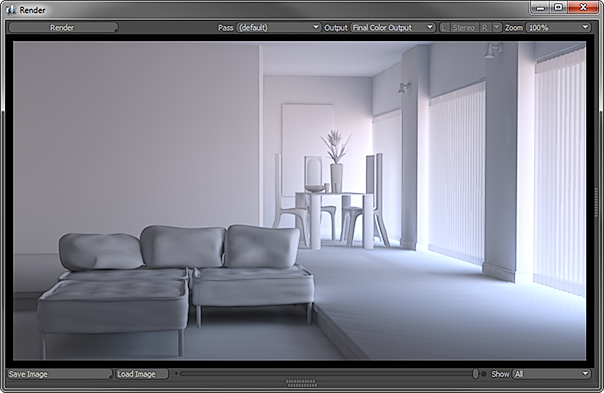Click the Load Image button
Screen dimensions: 604x393
[x=142, y=374]
